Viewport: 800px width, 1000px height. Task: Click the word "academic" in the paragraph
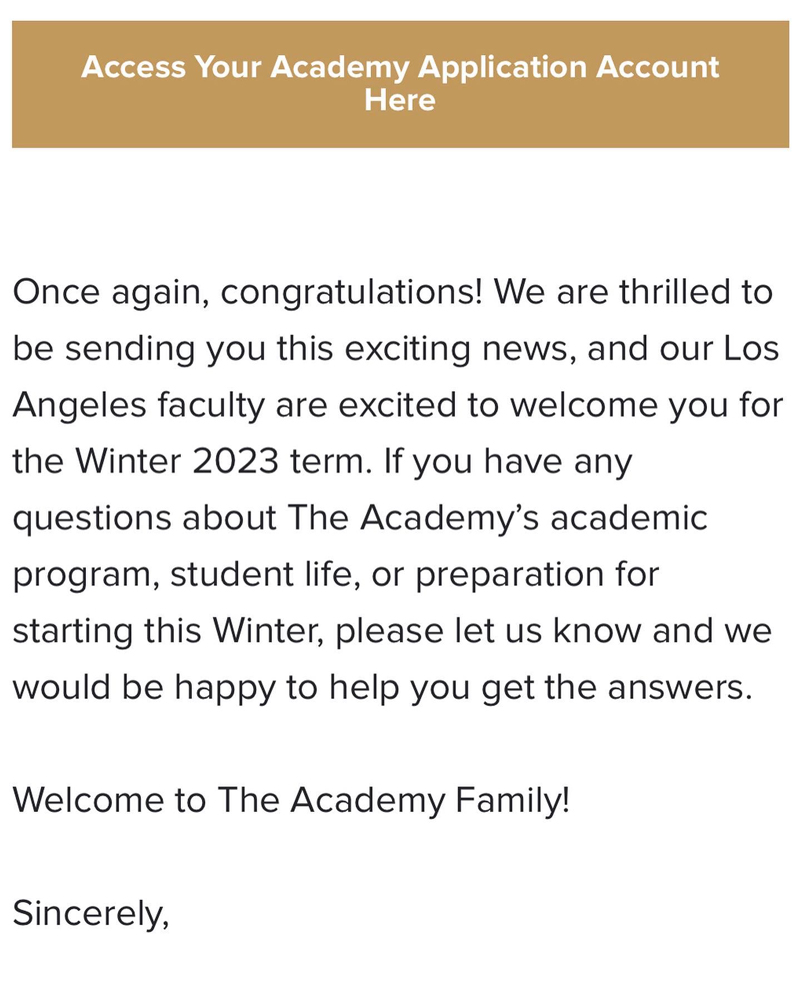[x=629, y=518]
